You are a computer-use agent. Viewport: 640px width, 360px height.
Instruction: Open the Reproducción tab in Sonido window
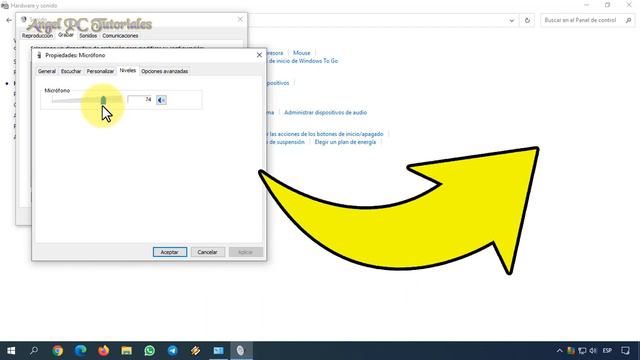pyautogui.click(x=37, y=36)
